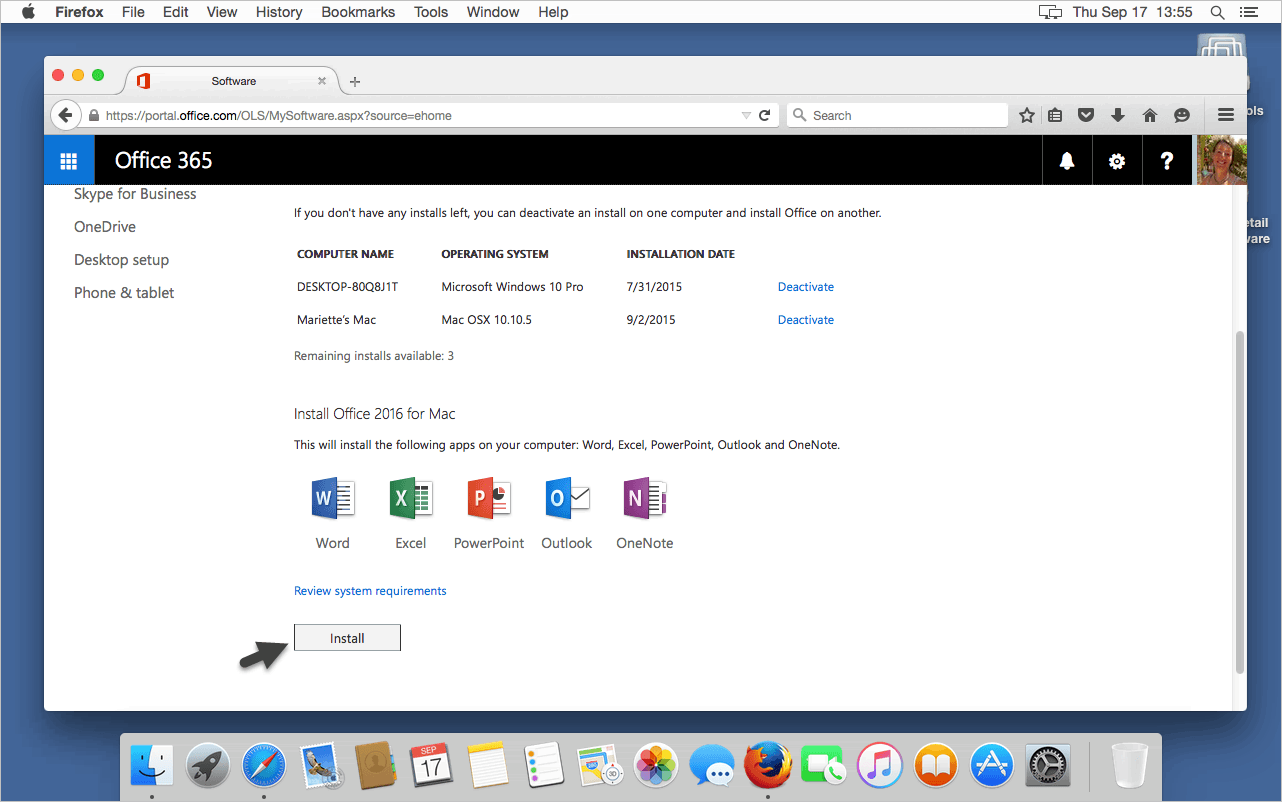
Task: Open Pocket icon in Firefox toolbar
Action: (x=1086, y=115)
